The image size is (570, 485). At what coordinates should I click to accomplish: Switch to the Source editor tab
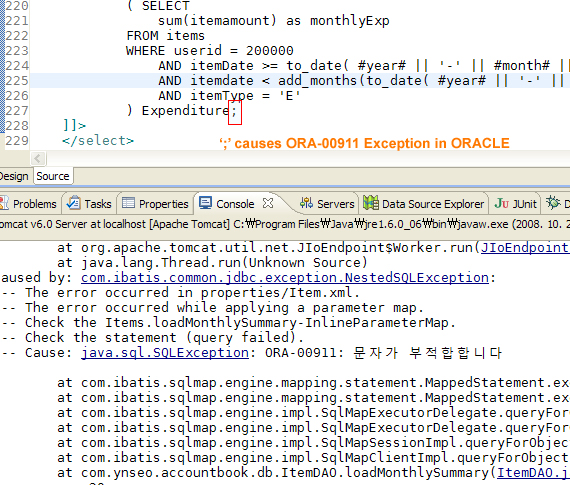[53, 176]
